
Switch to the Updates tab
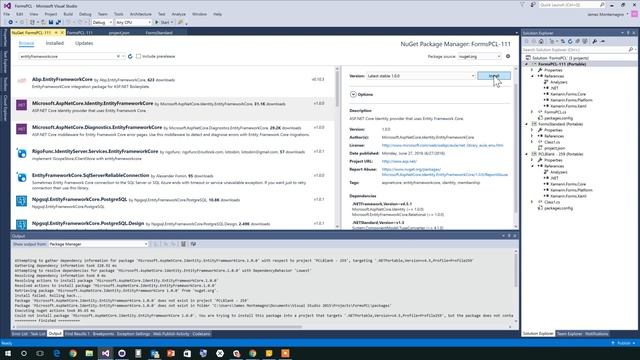point(84,43)
